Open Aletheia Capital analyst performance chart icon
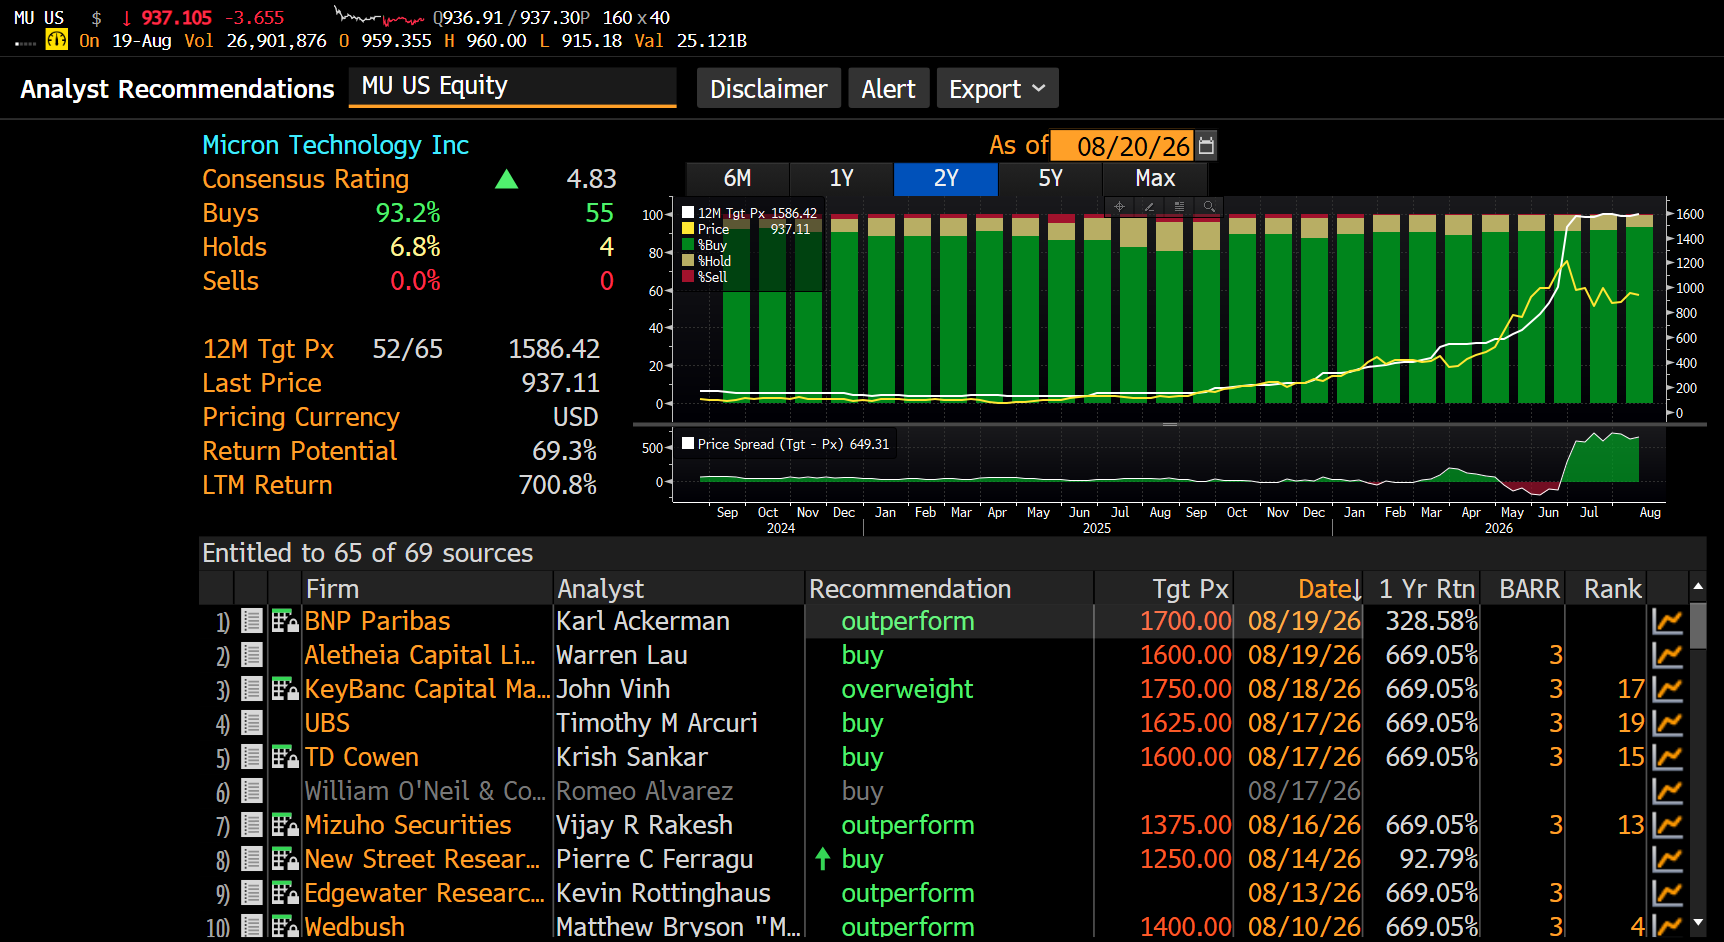The height and width of the screenshot is (942, 1724). 1667,655
